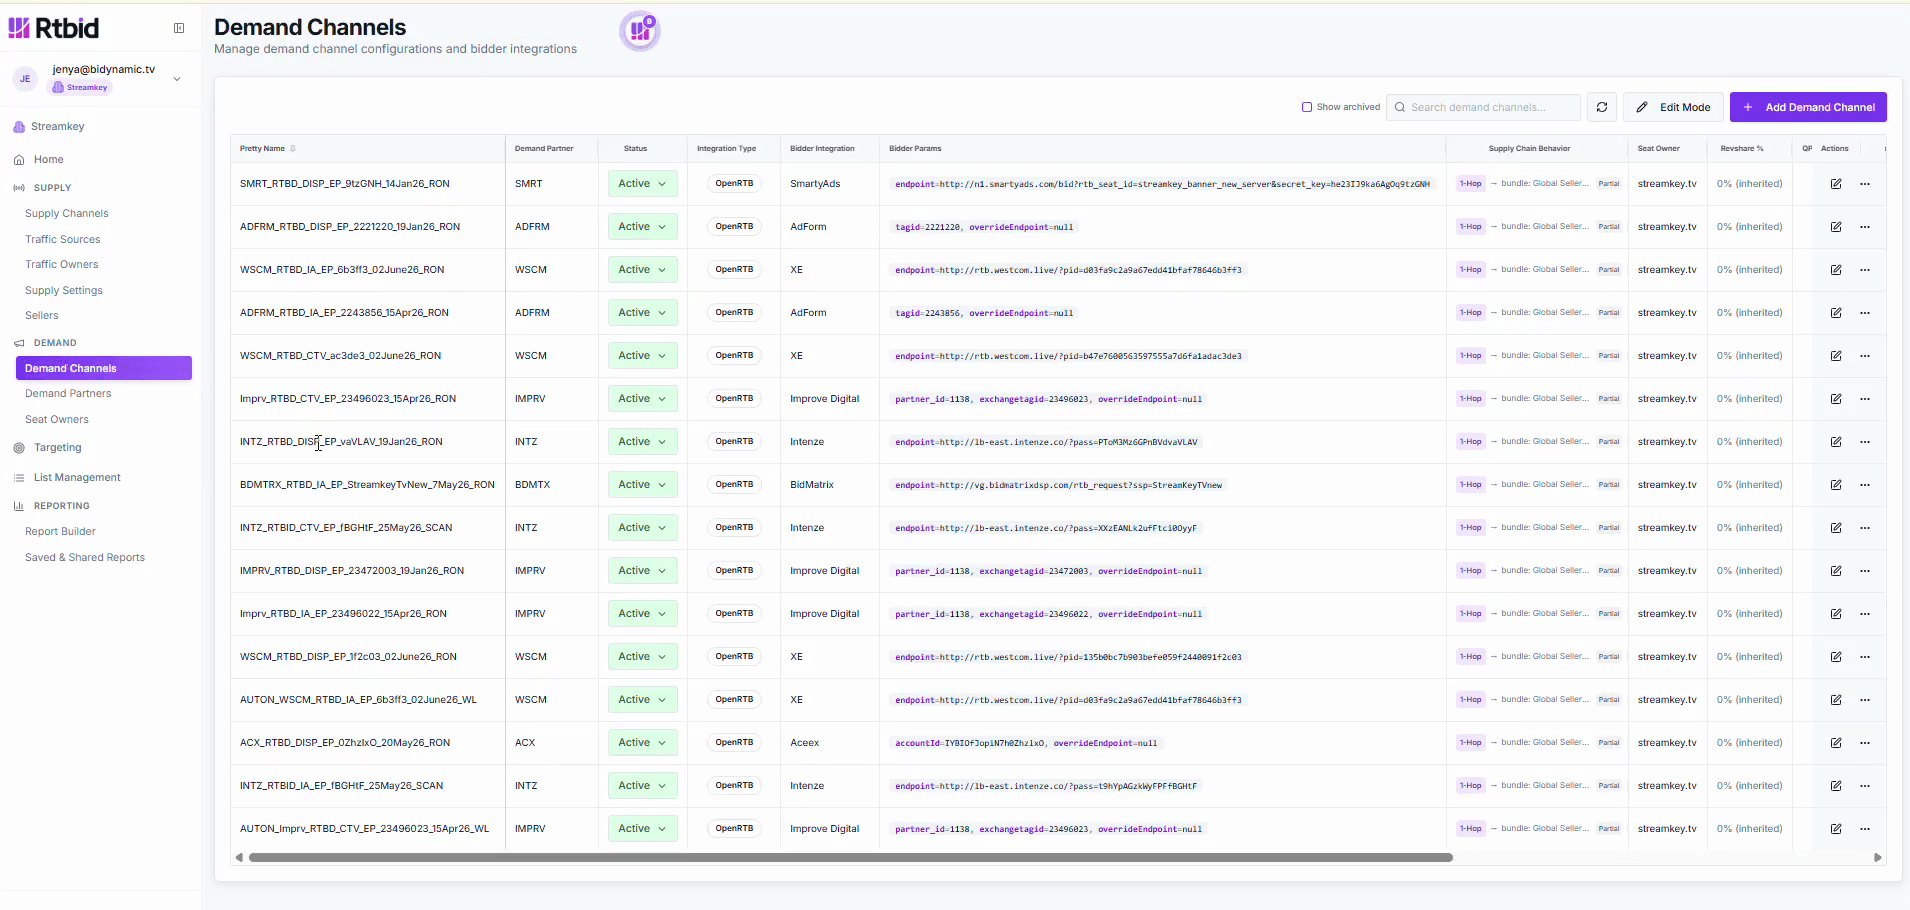Image resolution: width=1910 pixels, height=910 pixels.
Task: Open more actions for WSCM_RTBD_DISP_EP_1f2c03 row
Action: (x=1865, y=657)
